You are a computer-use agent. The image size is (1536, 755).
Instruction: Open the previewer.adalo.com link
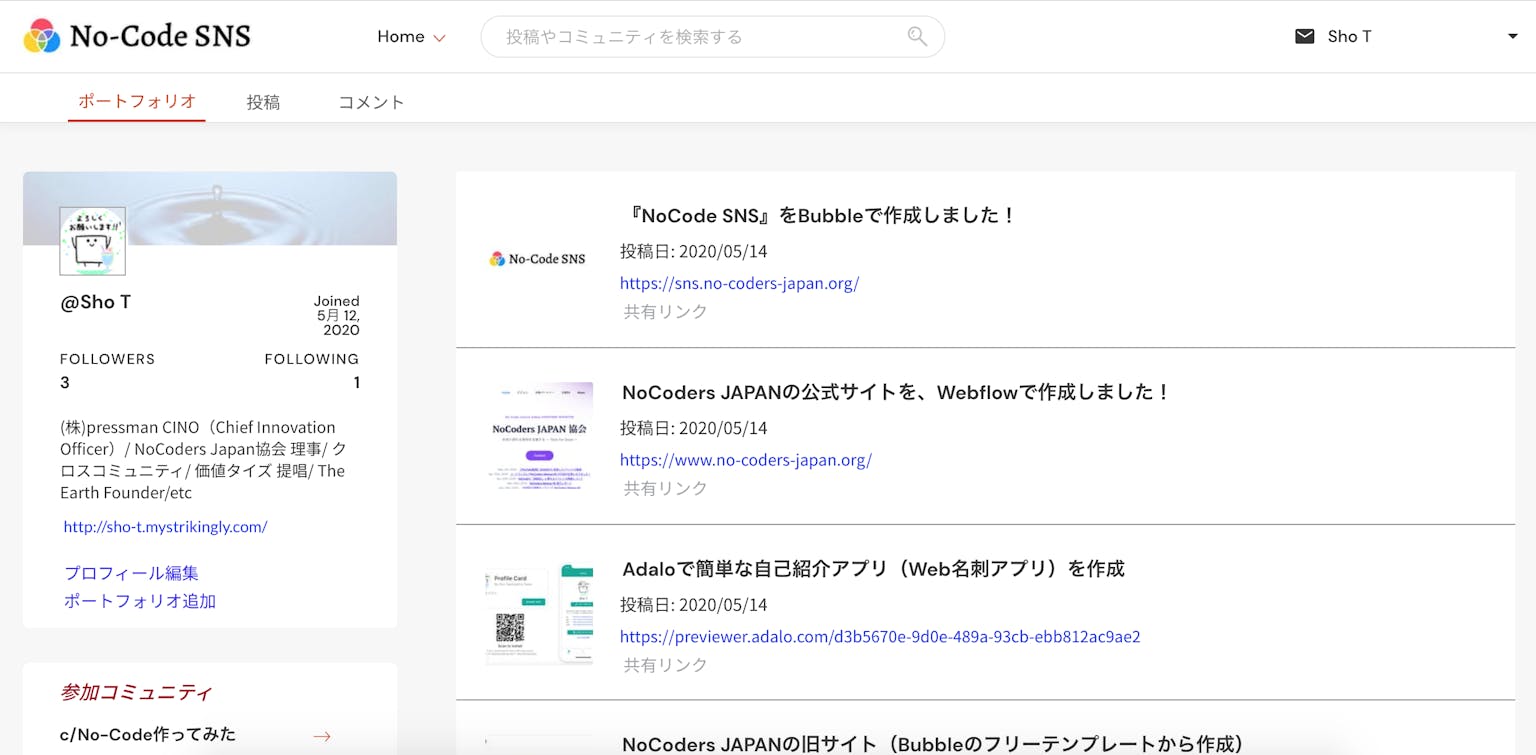tap(879, 637)
